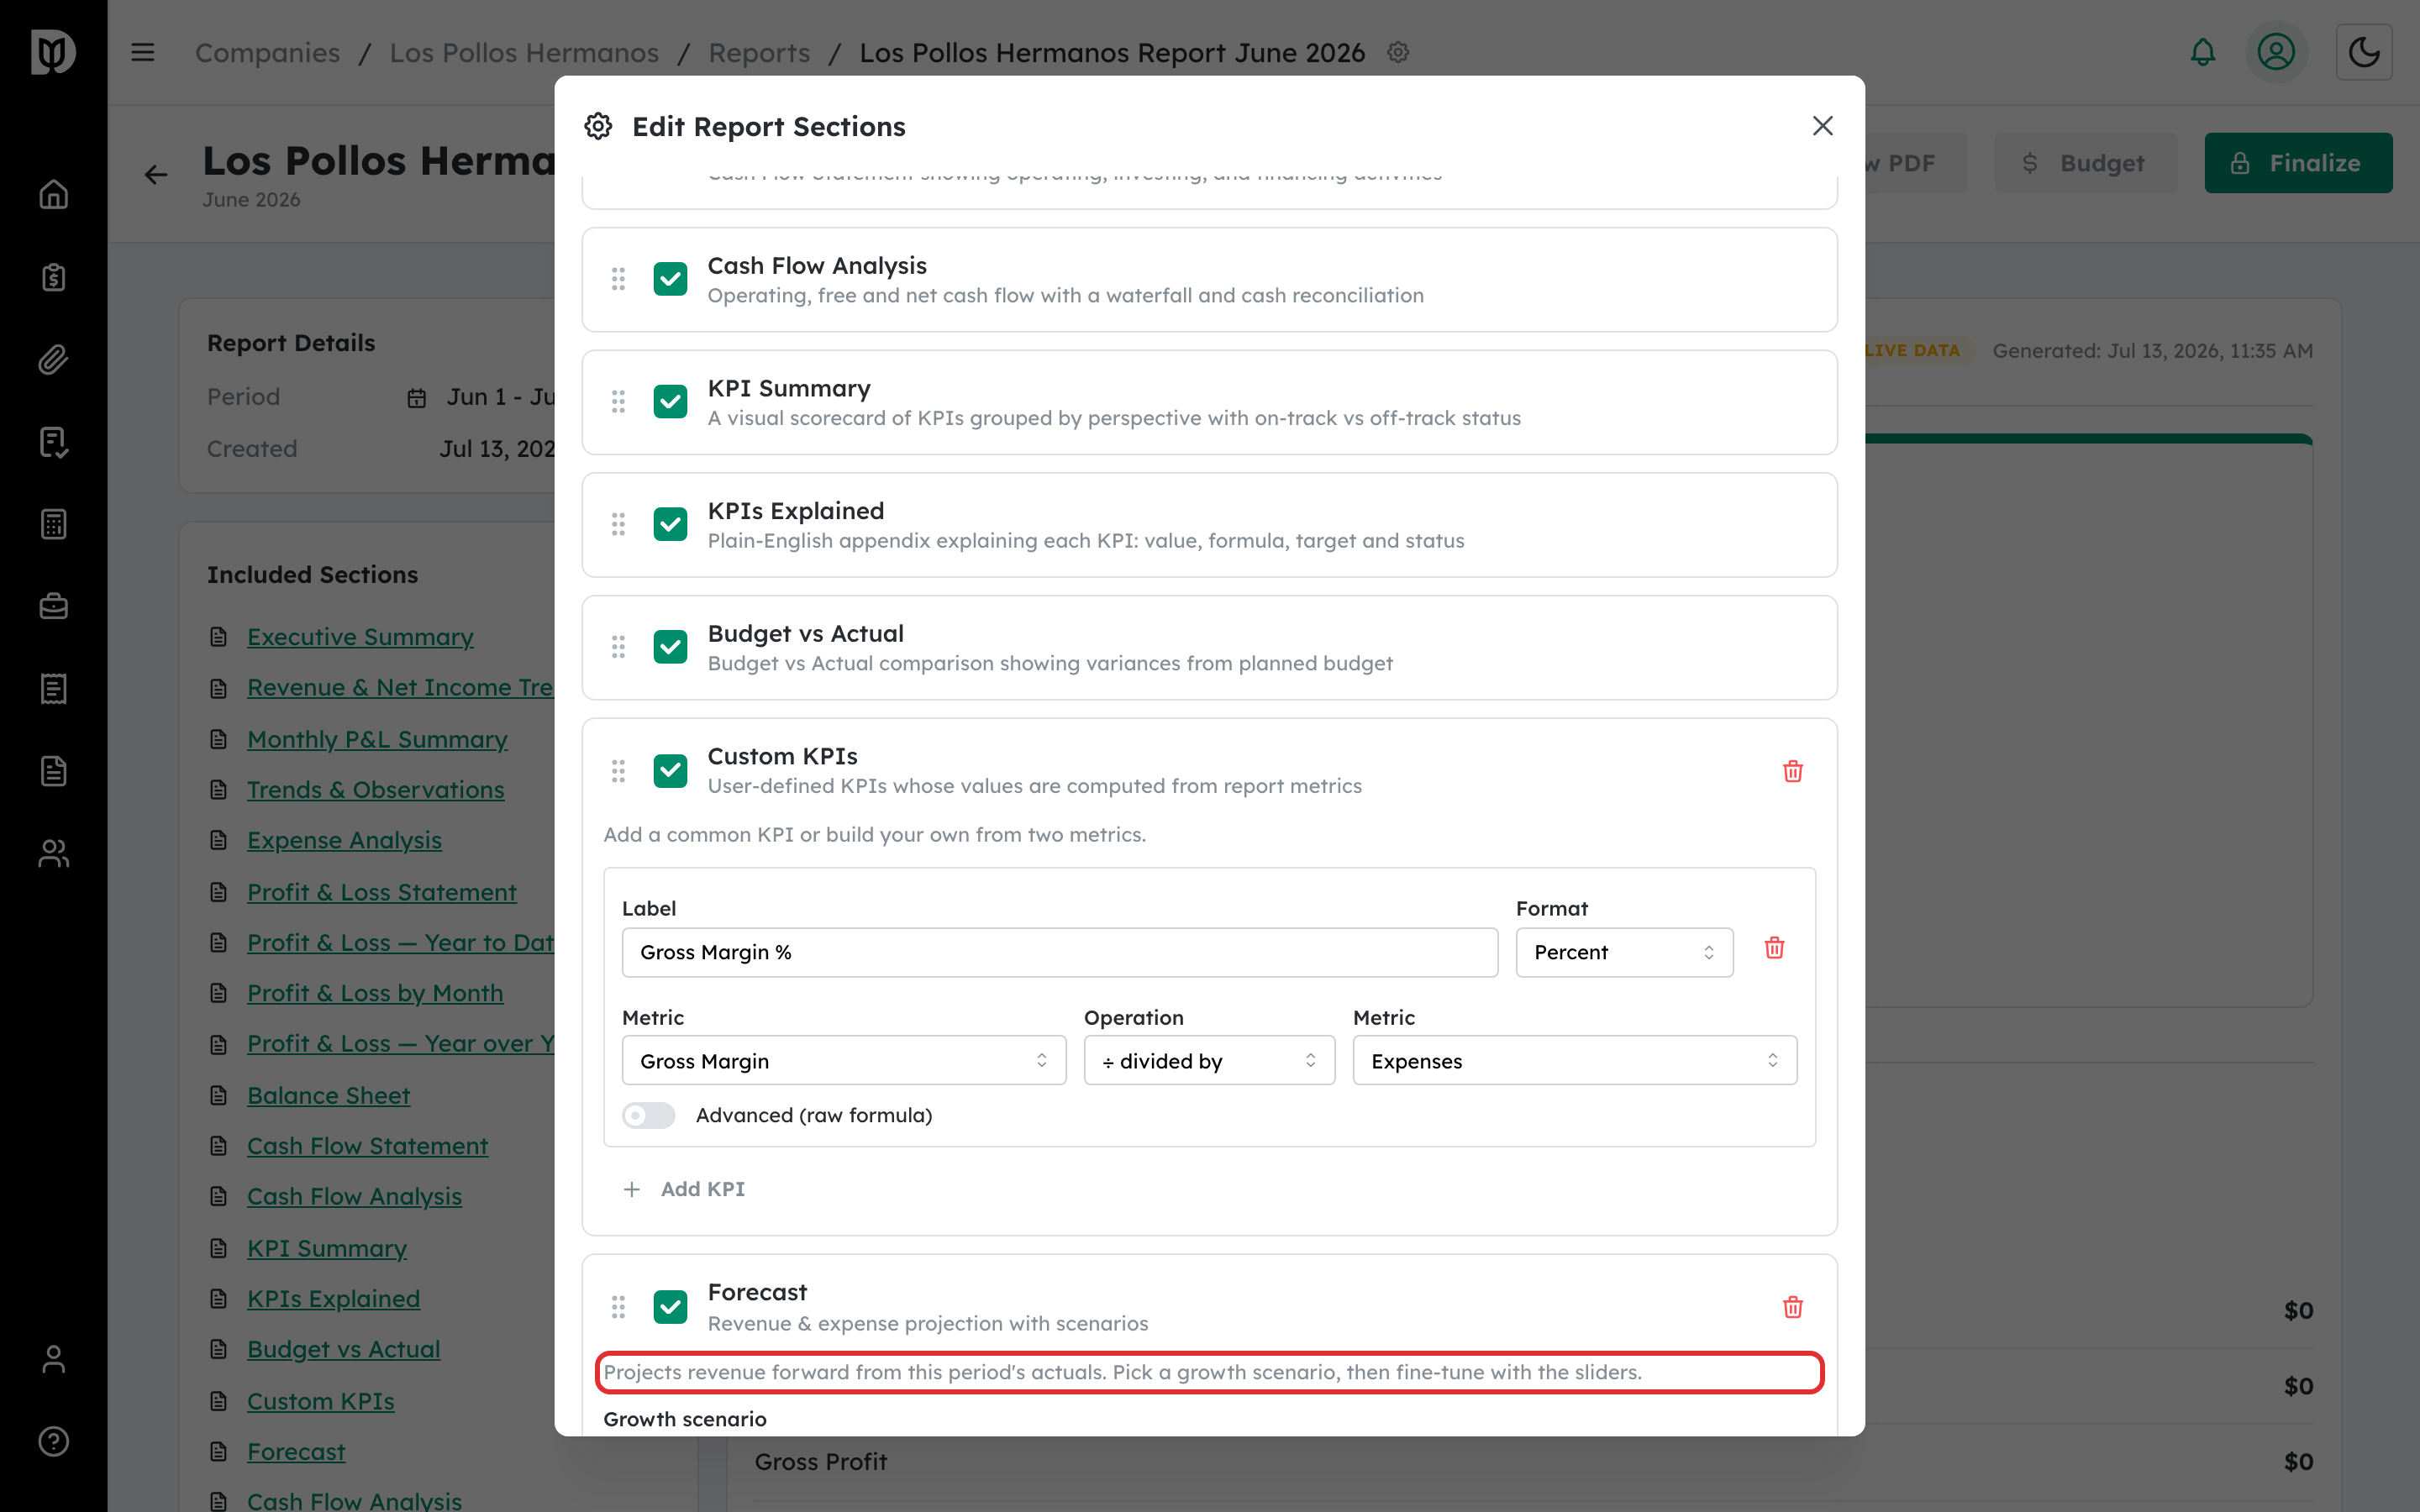Click the Finalize button
2420x1512 pixels.
click(x=2298, y=163)
